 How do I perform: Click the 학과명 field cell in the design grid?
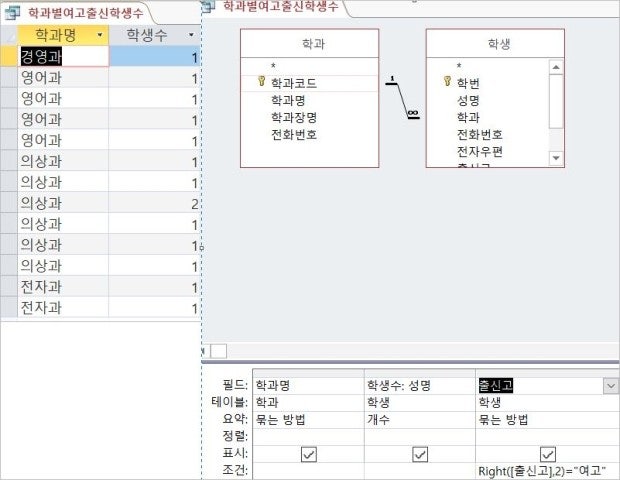tap(308, 386)
